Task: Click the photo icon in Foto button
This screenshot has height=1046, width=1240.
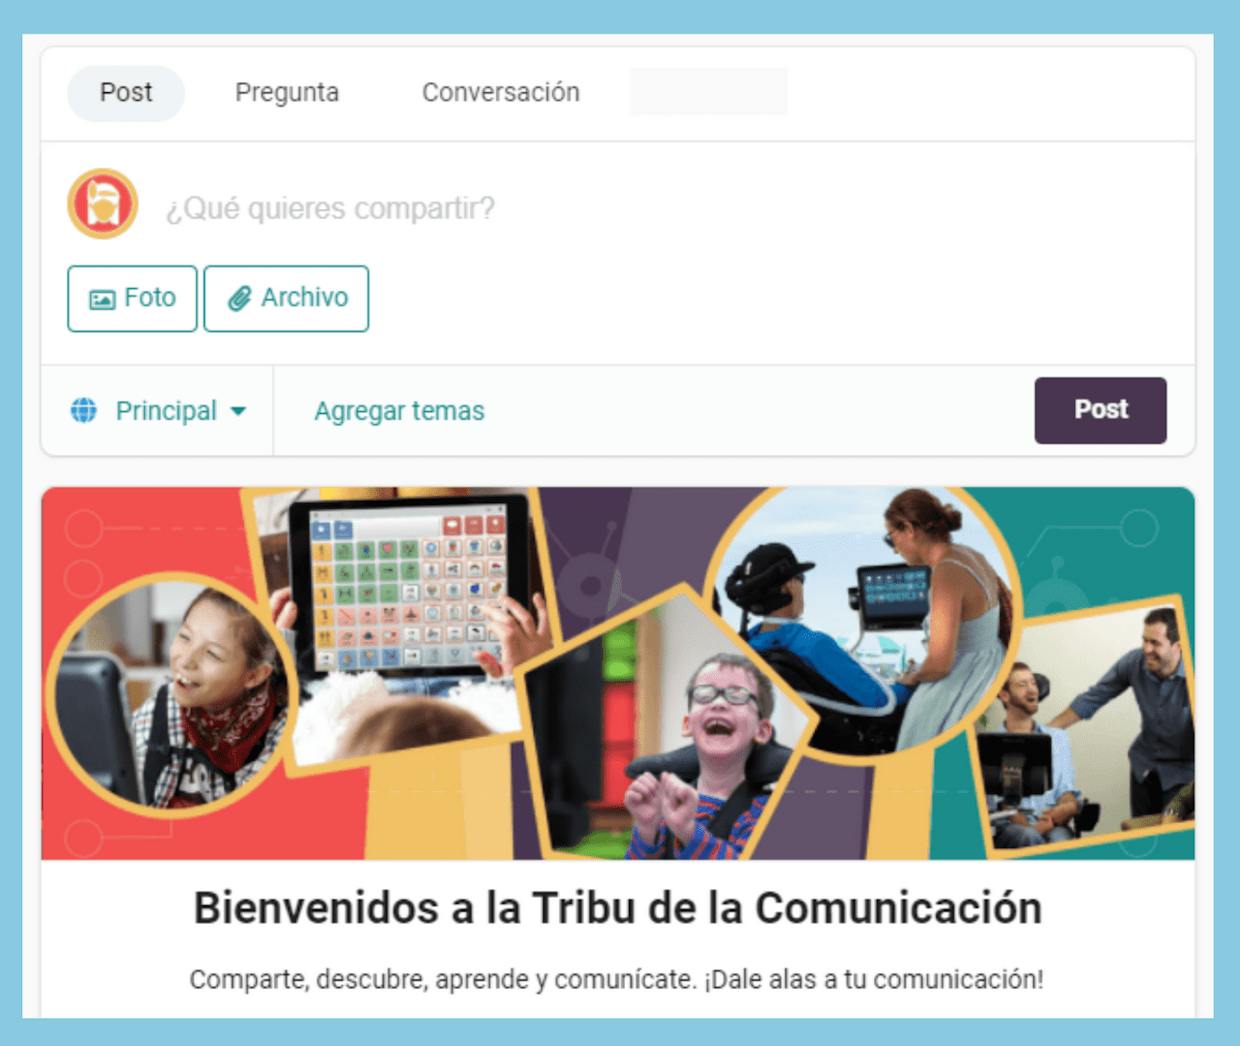Action: click(x=102, y=299)
